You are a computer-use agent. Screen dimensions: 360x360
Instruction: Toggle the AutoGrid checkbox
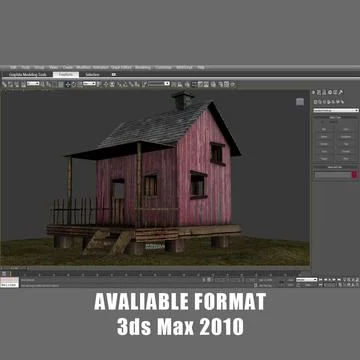pos(322,122)
